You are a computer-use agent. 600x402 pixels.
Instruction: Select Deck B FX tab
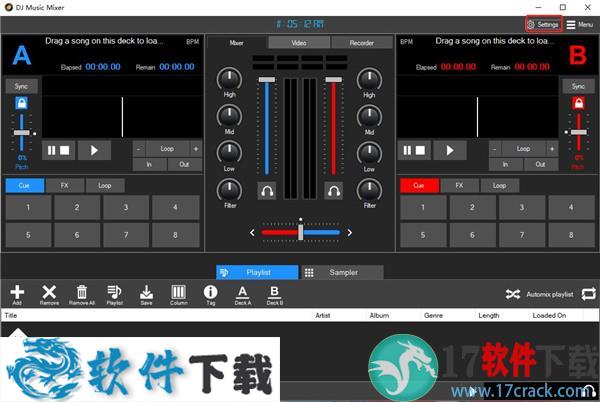point(460,186)
